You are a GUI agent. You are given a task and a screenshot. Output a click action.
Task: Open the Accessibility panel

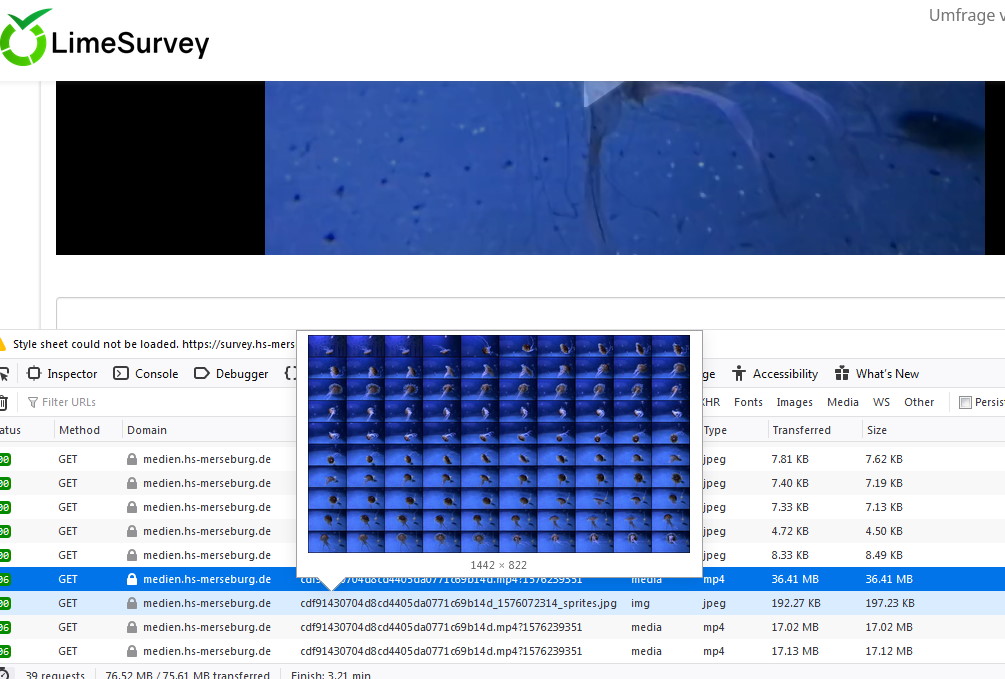[x=775, y=374]
